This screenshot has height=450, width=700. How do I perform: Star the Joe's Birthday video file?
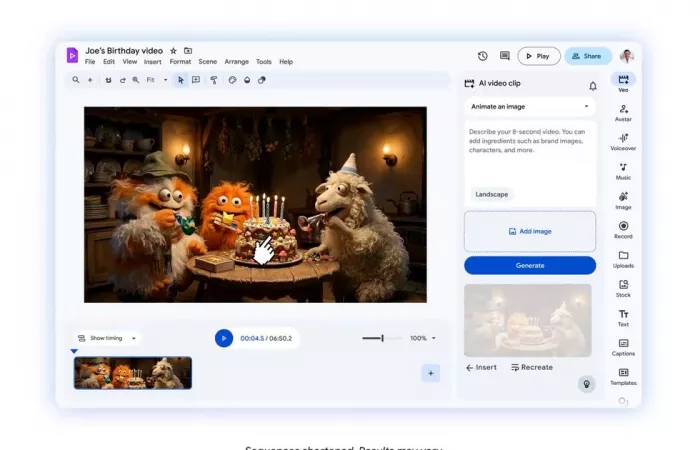(x=173, y=50)
